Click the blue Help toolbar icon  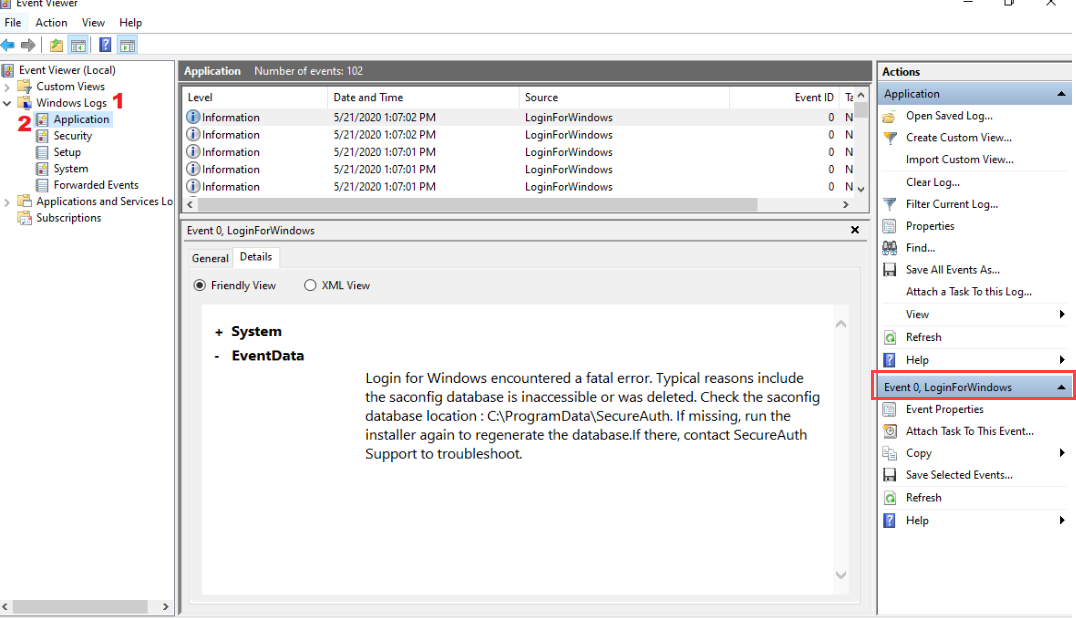click(x=104, y=45)
